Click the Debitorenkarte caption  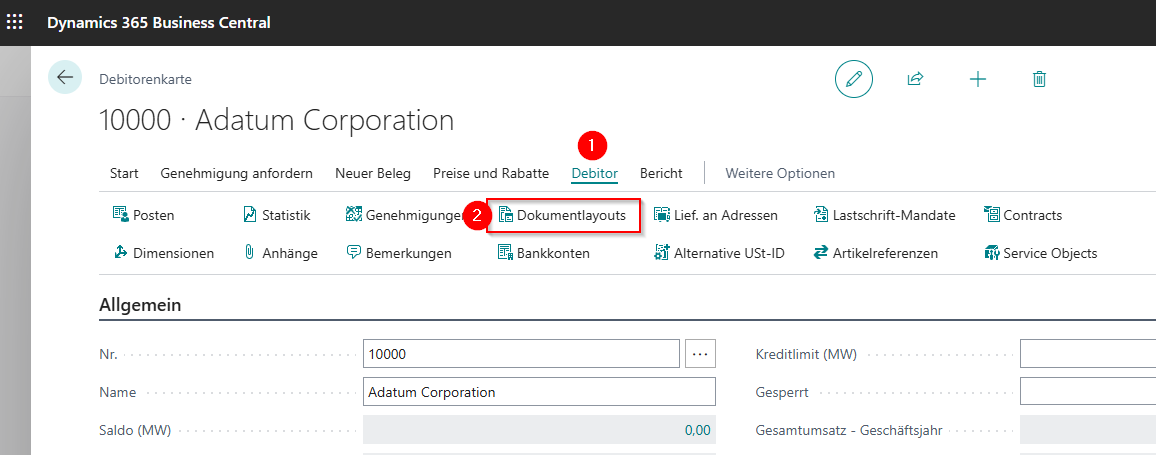tap(146, 80)
